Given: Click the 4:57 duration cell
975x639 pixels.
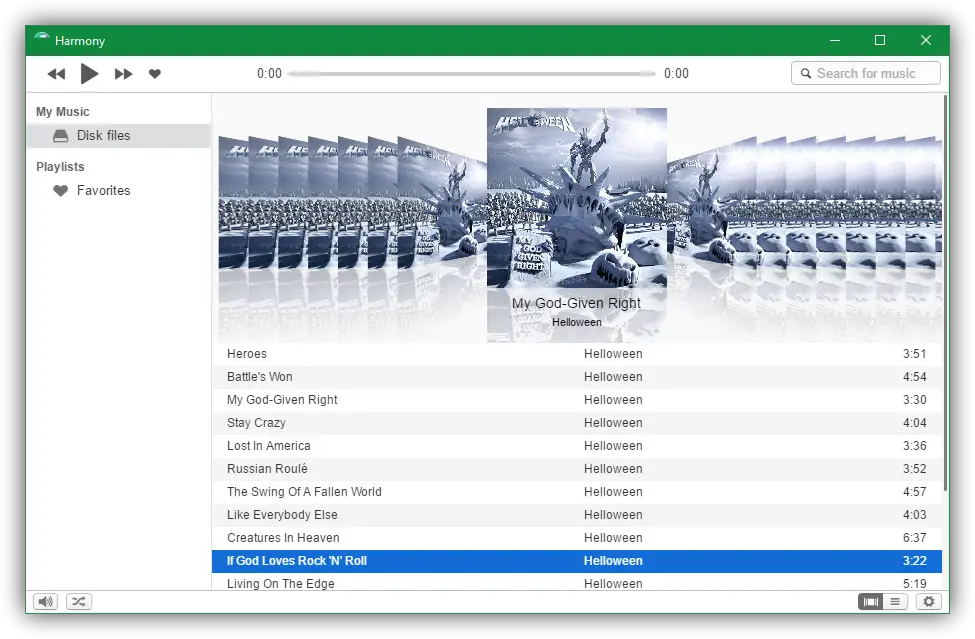Looking at the screenshot, I should (915, 492).
